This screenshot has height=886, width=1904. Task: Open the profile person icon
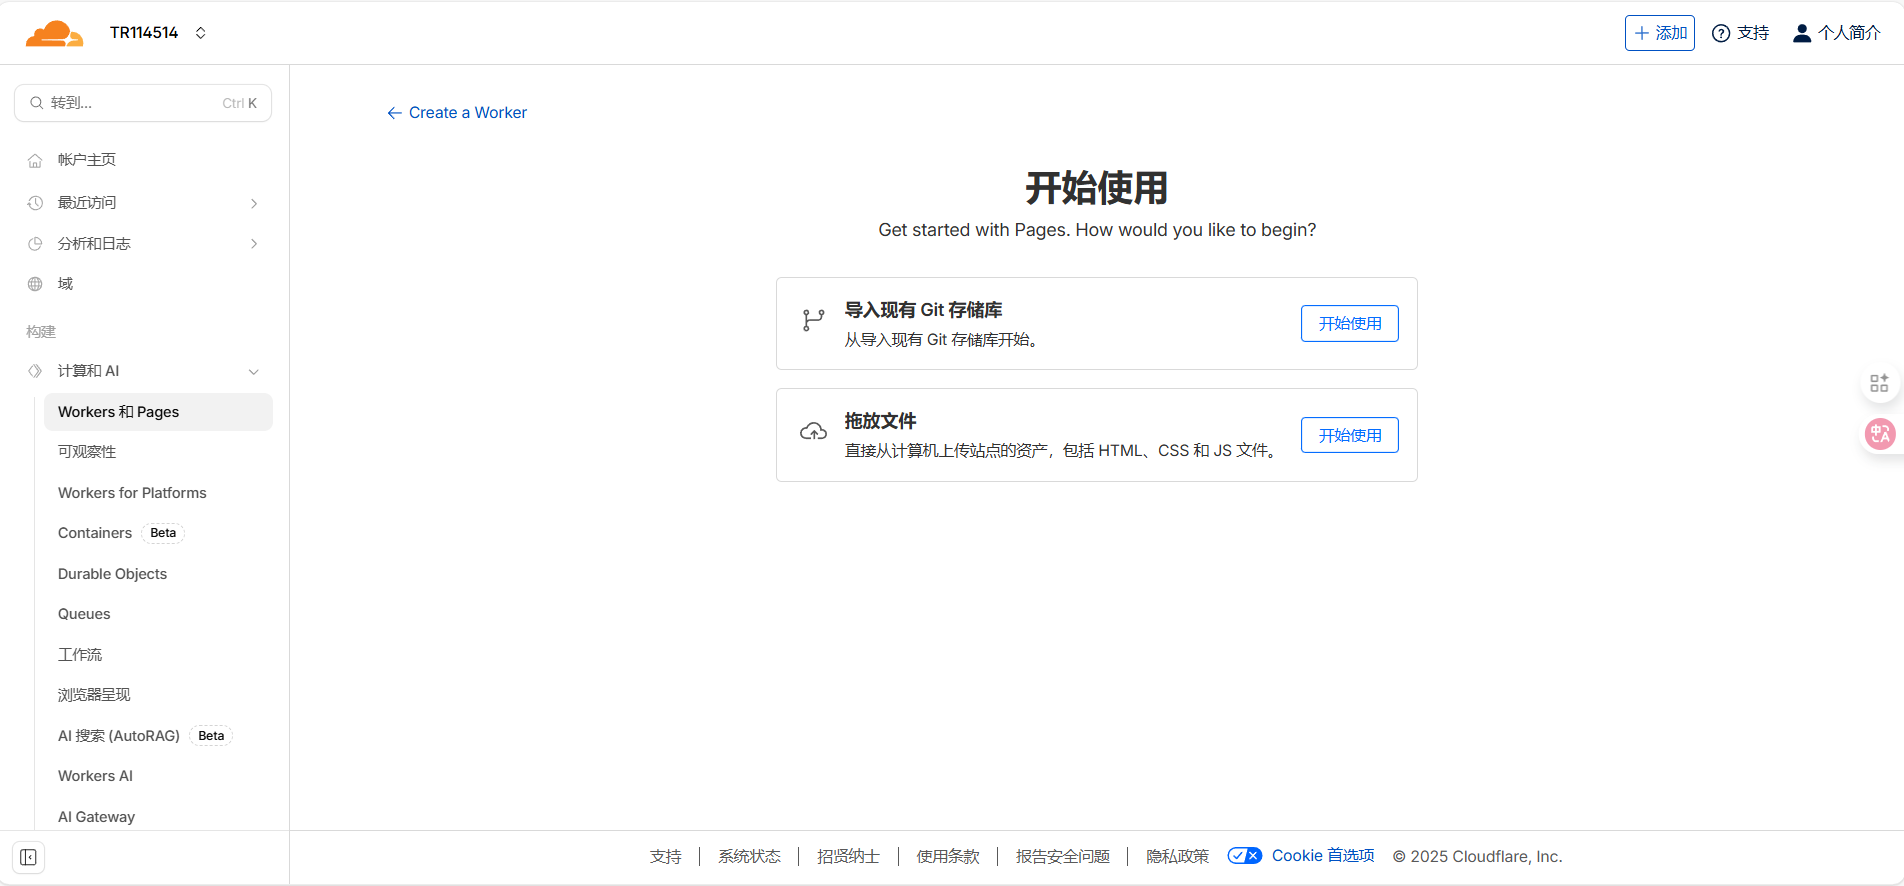(1801, 33)
